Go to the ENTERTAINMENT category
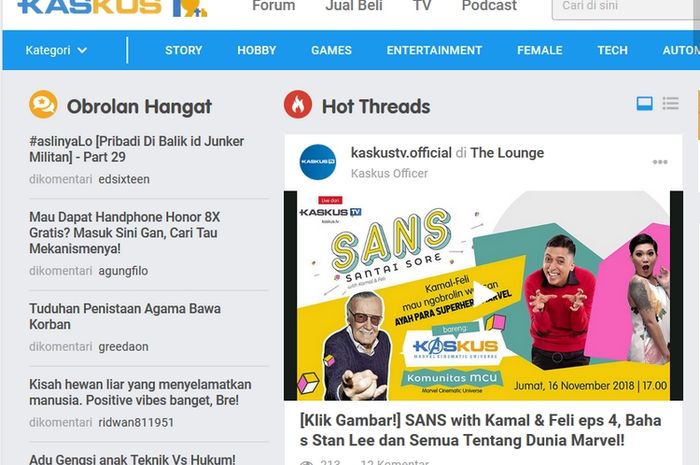This screenshot has width=700, height=465. coord(434,50)
